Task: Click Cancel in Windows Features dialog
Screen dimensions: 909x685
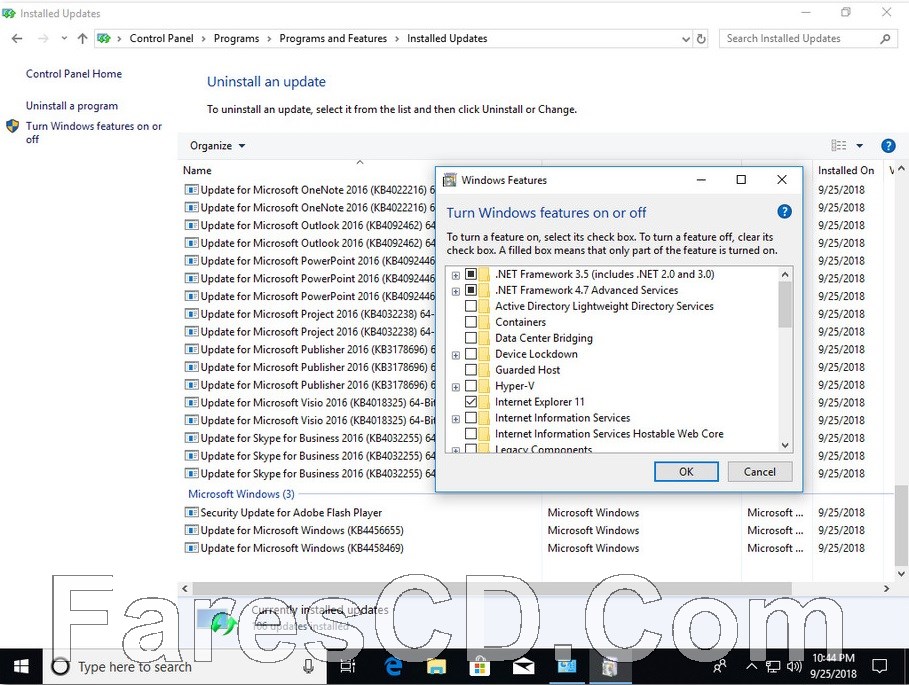Action: click(759, 471)
